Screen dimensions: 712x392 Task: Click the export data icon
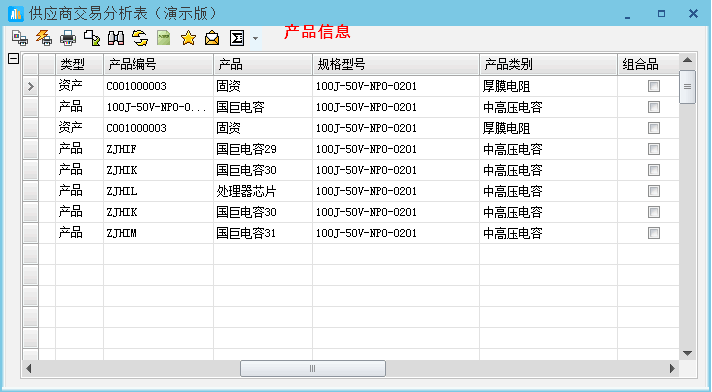coord(92,38)
